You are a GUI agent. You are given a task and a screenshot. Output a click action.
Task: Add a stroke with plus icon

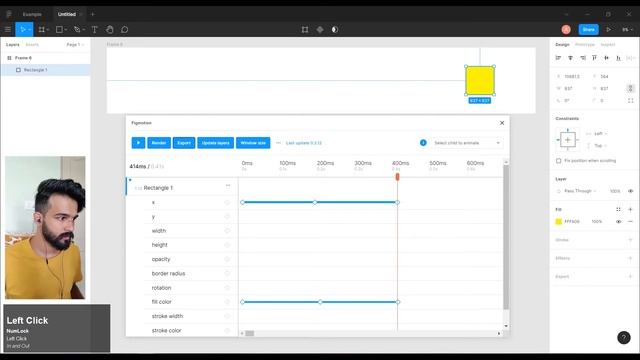[631, 240]
